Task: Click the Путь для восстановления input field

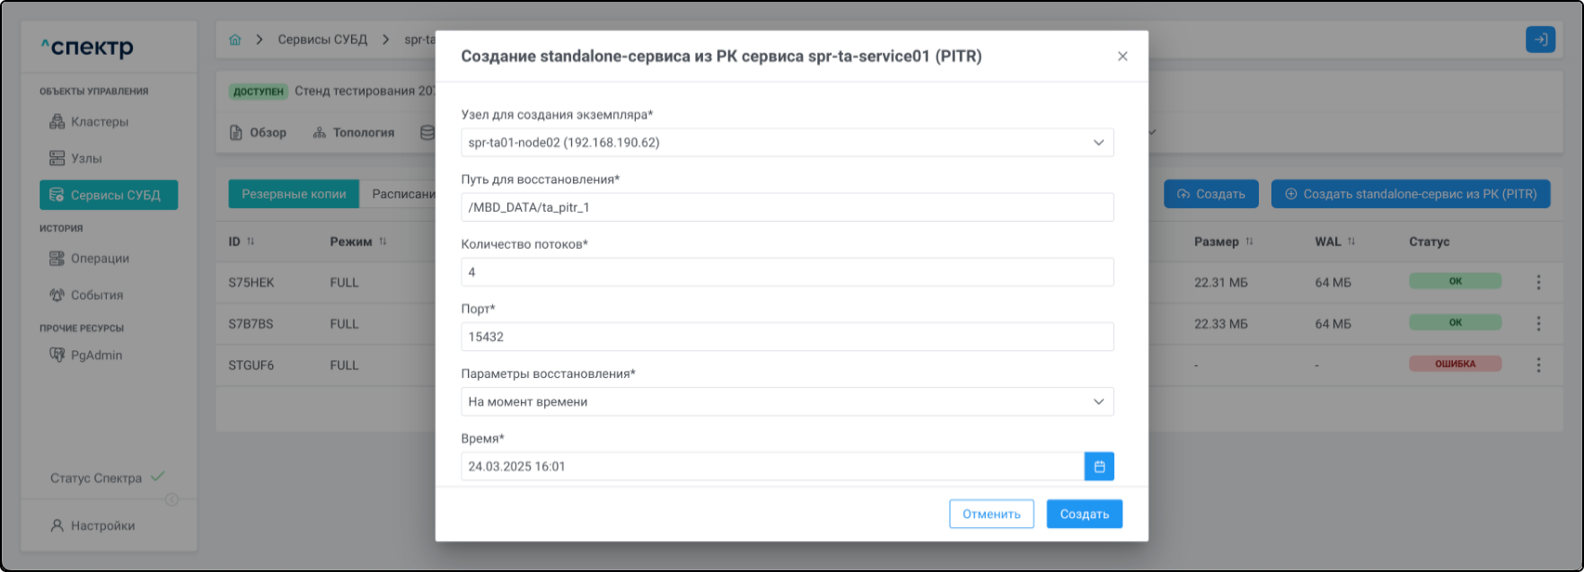Action: point(786,208)
